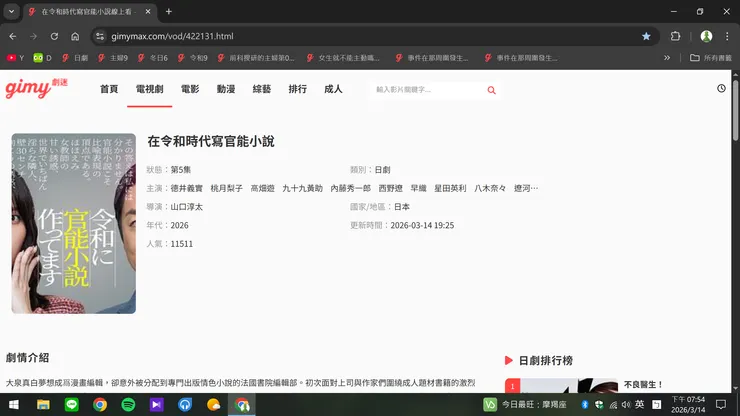Screen dimensions: 740x416
Task: Open the extensions puzzle icon
Action: (x=675, y=36)
